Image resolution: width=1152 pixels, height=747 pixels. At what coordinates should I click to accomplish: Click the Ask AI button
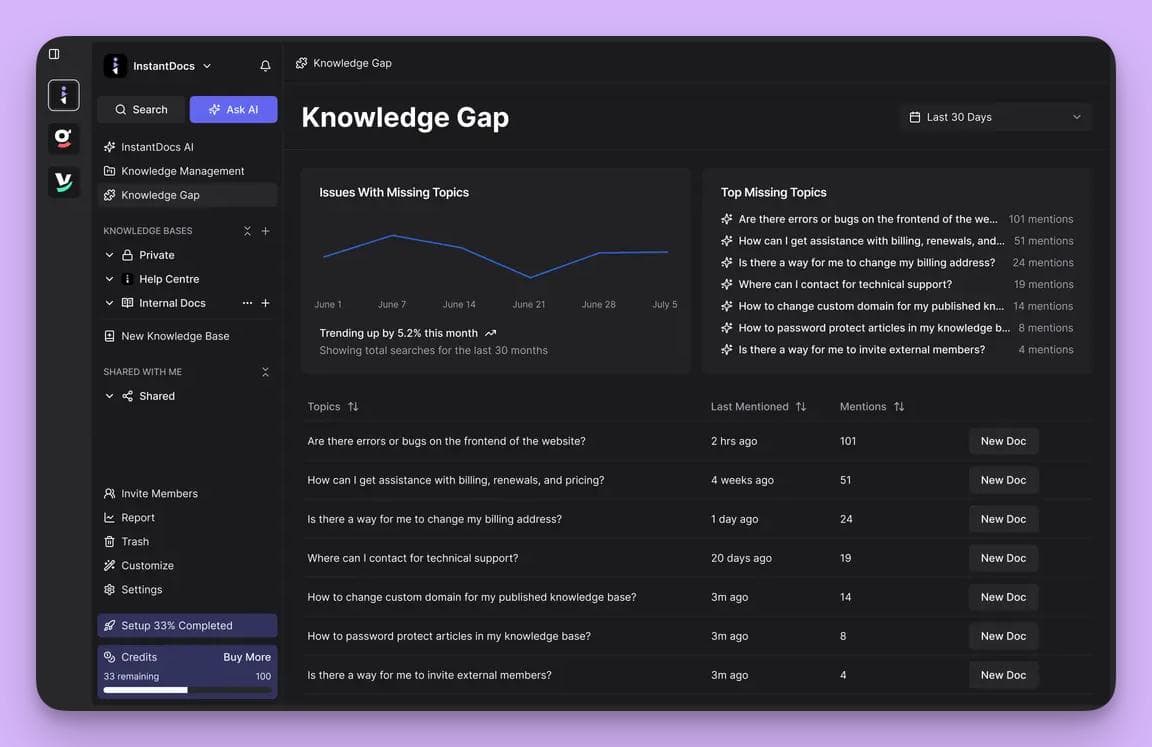[x=232, y=109]
